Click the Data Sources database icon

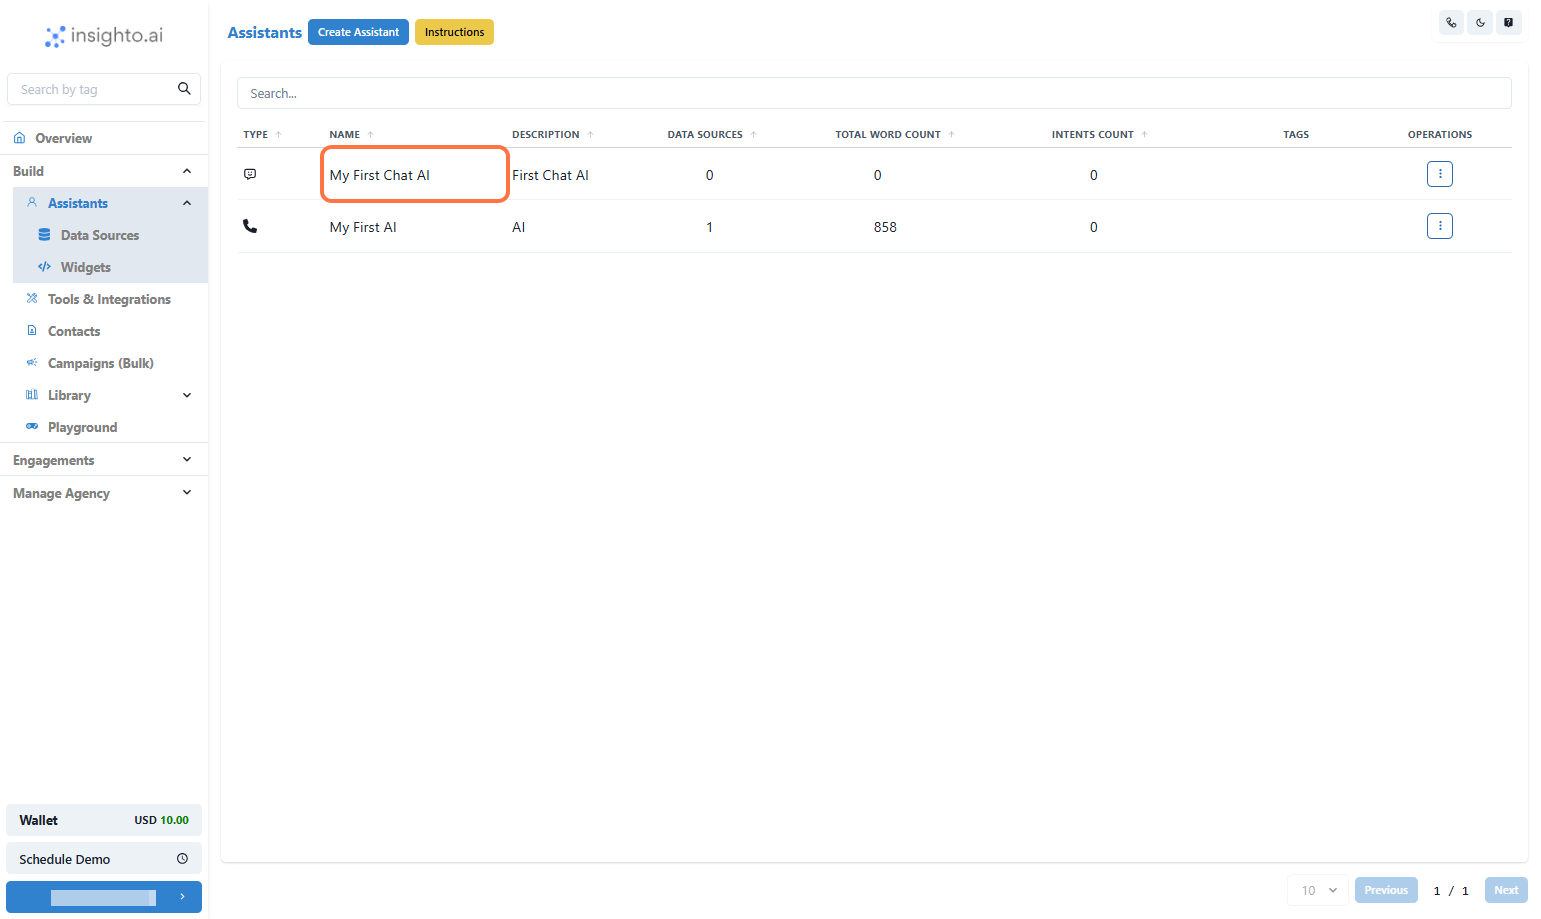(44, 235)
